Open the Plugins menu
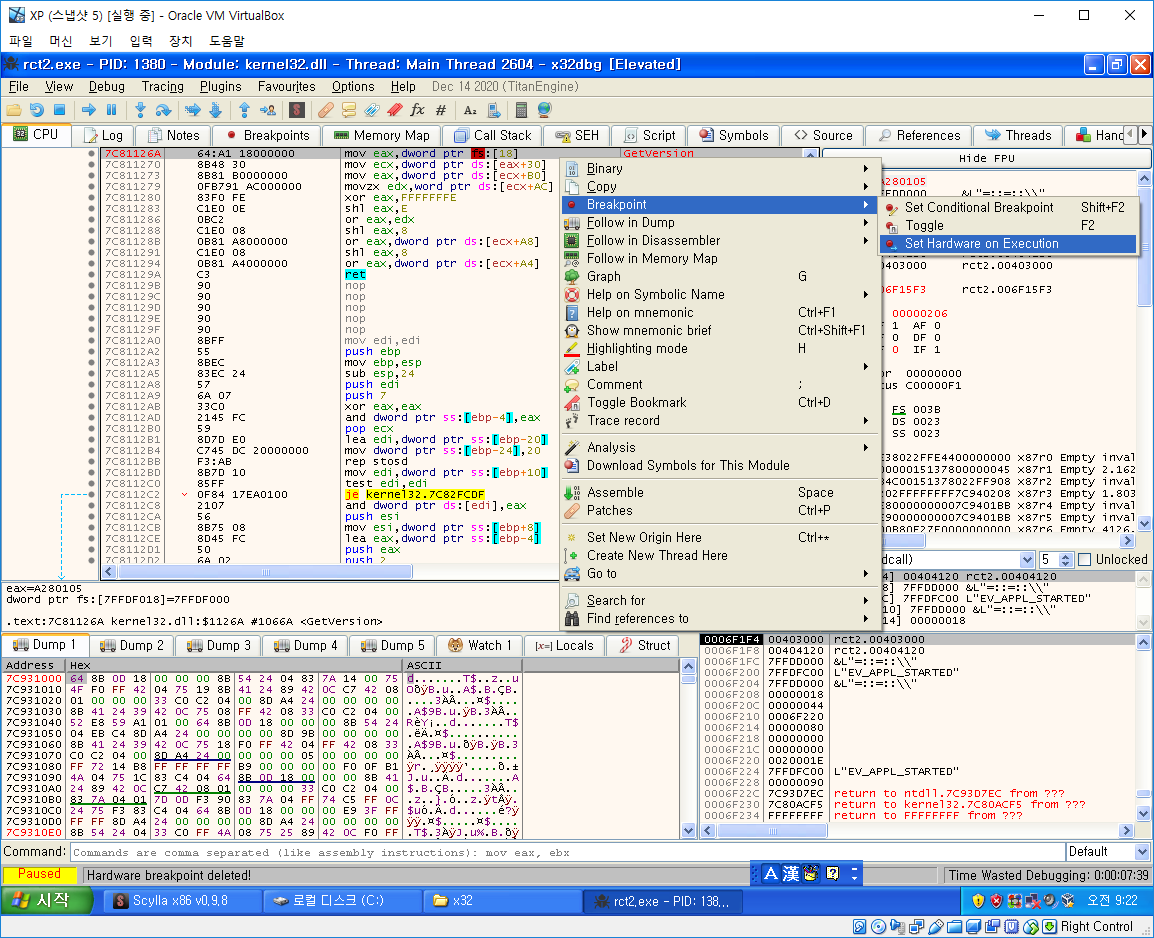 (220, 87)
